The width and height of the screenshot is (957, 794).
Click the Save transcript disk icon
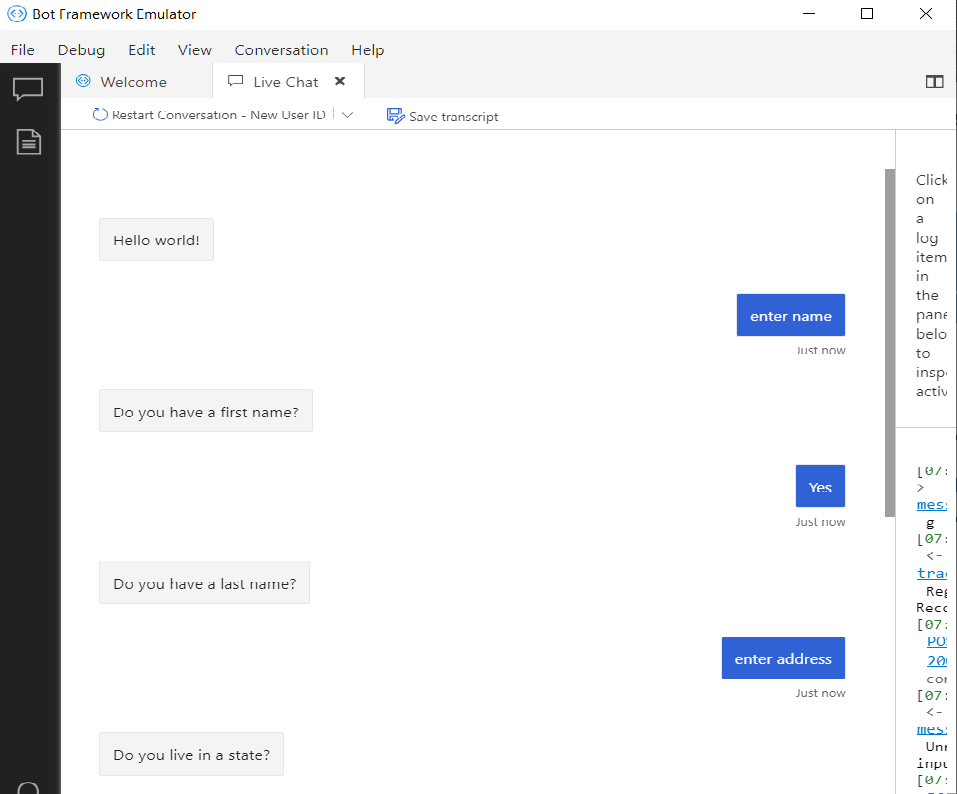(395, 116)
